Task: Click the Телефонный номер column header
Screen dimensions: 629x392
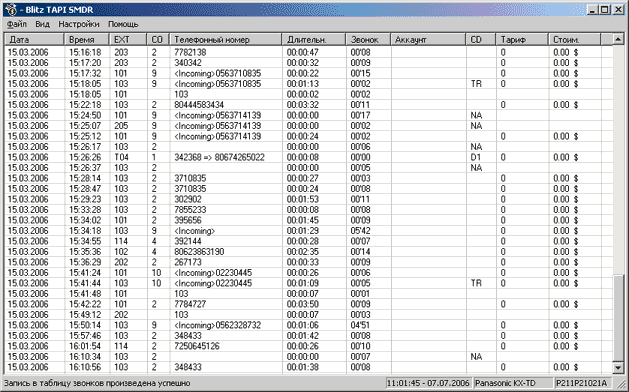Action: pos(225,39)
